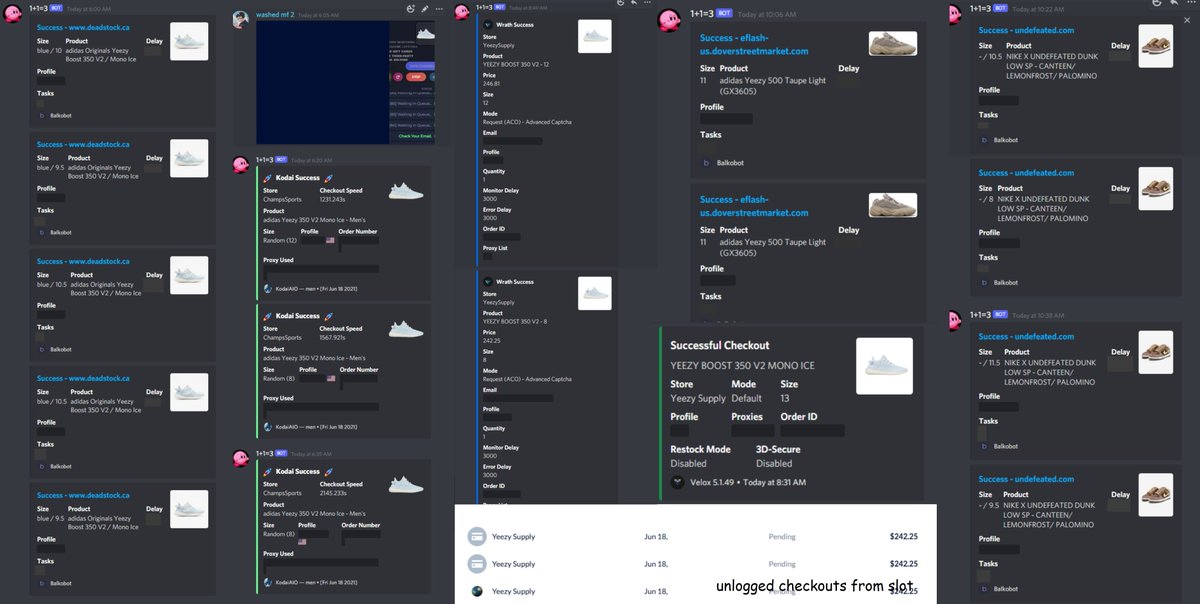Image resolution: width=1200 pixels, height=604 pixels.
Task: Click the 1+1=3 username on the 10:06 AM message
Action: tap(700, 15)
